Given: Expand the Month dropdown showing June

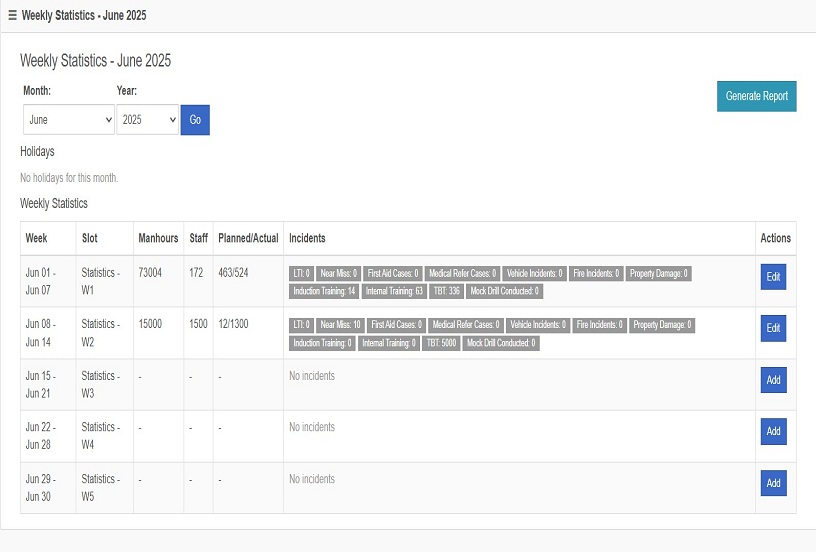Looking at the screenshot, I should click(x=68, y=120).
